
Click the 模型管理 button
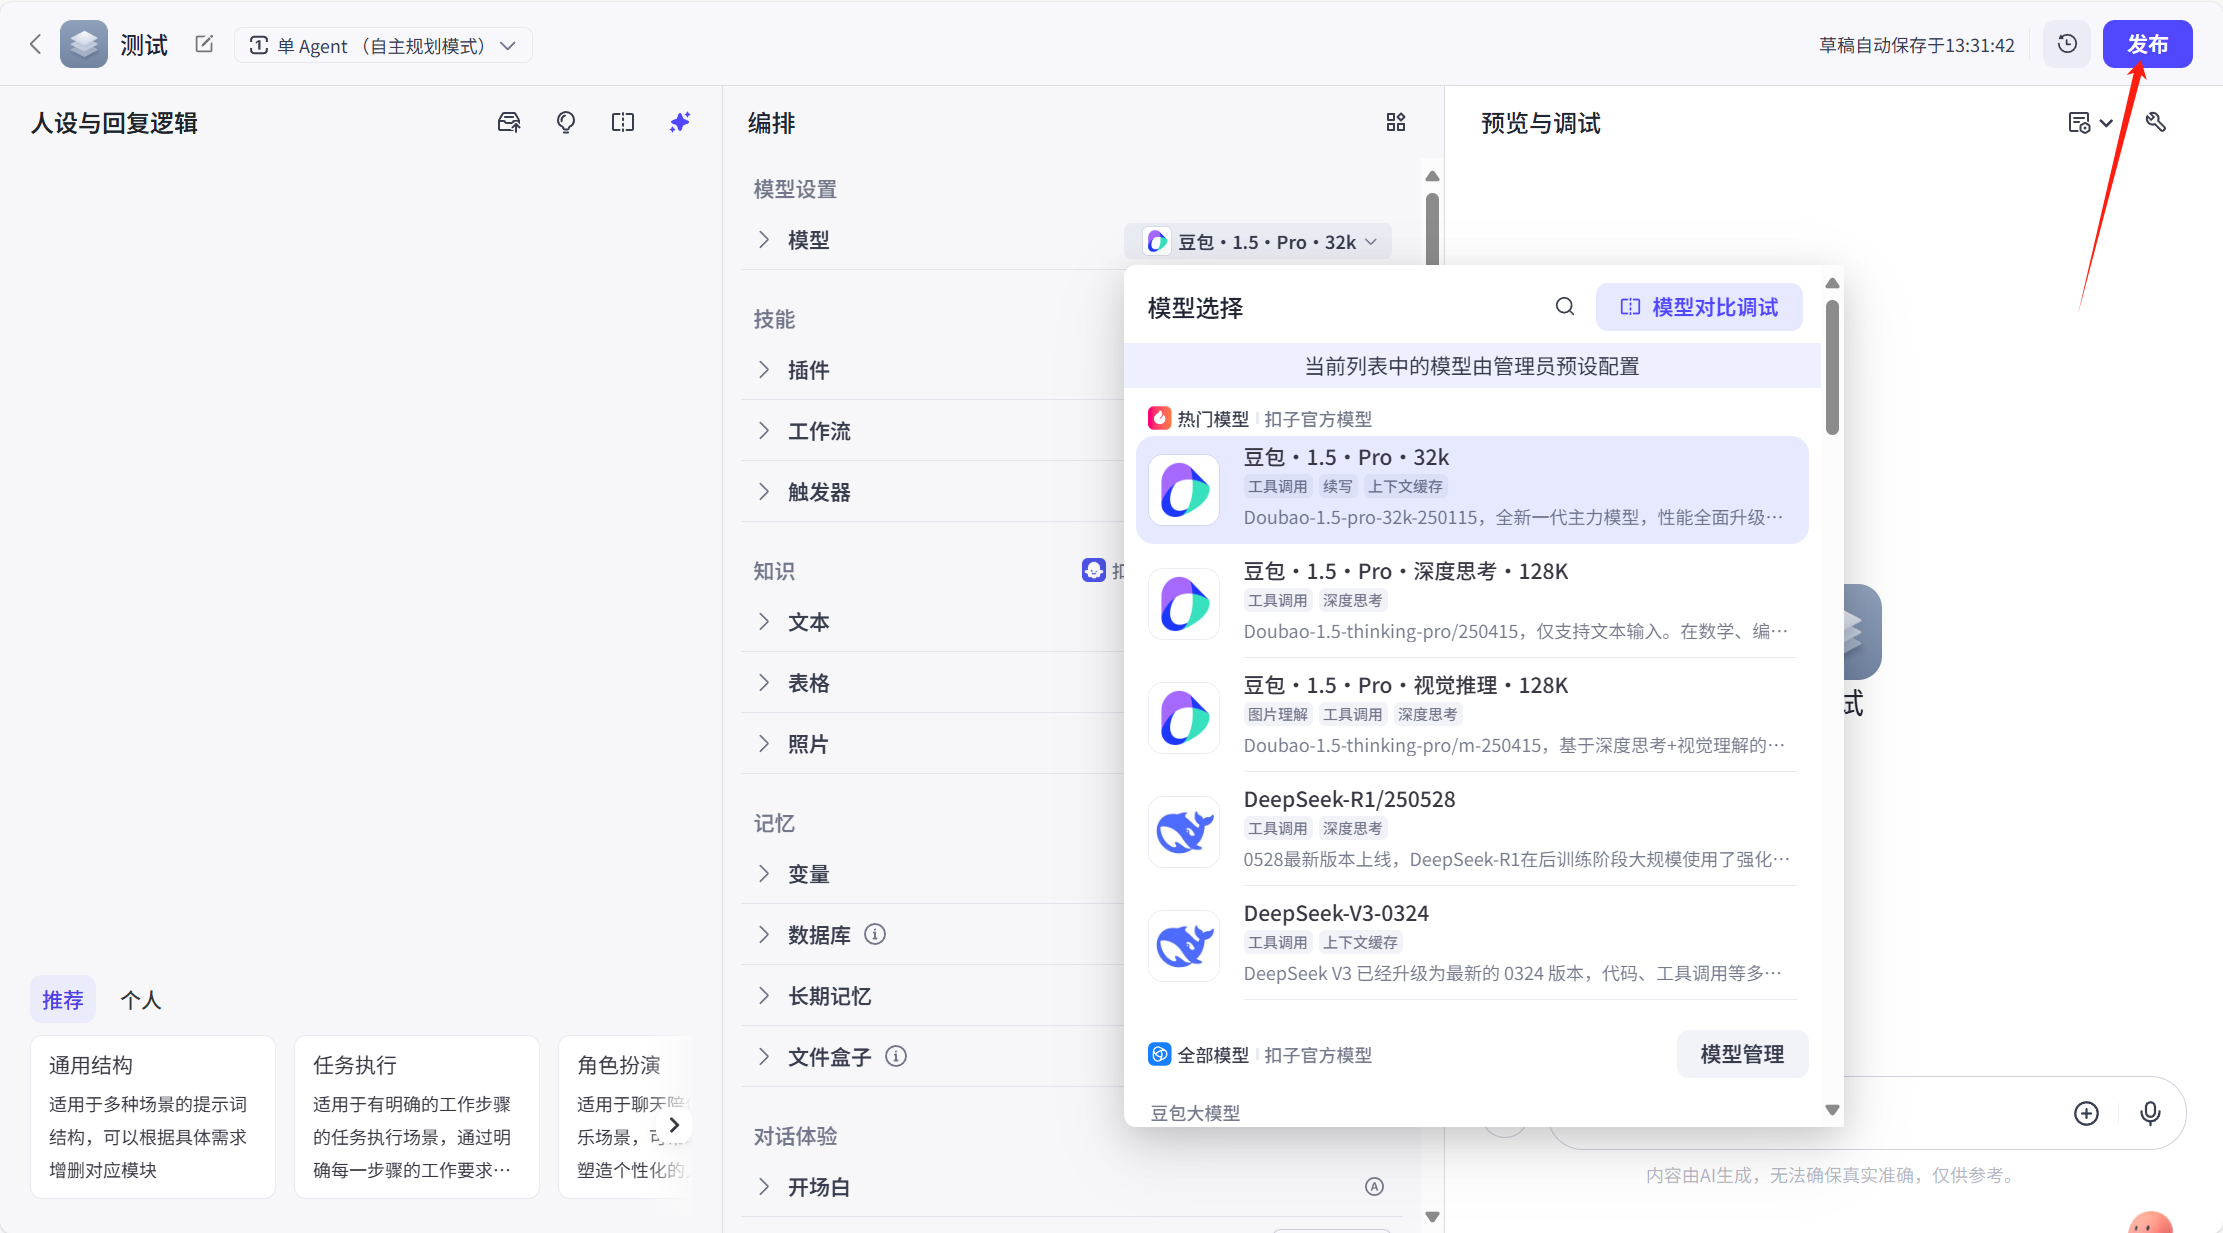click(1742, 1054)
